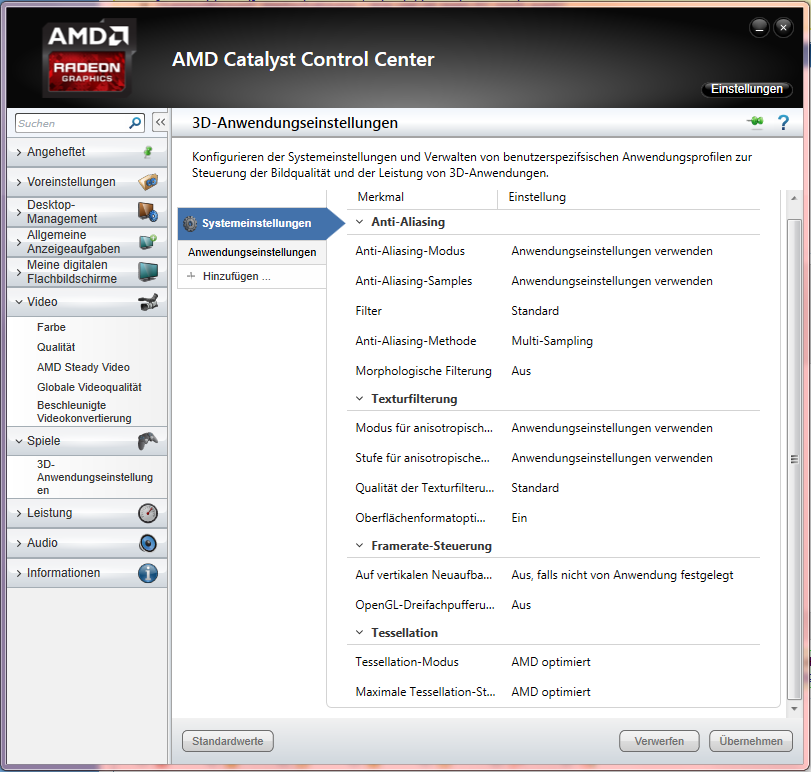Click the scrollbar up arrow
The image size is (811, 772).
point(794,198)
